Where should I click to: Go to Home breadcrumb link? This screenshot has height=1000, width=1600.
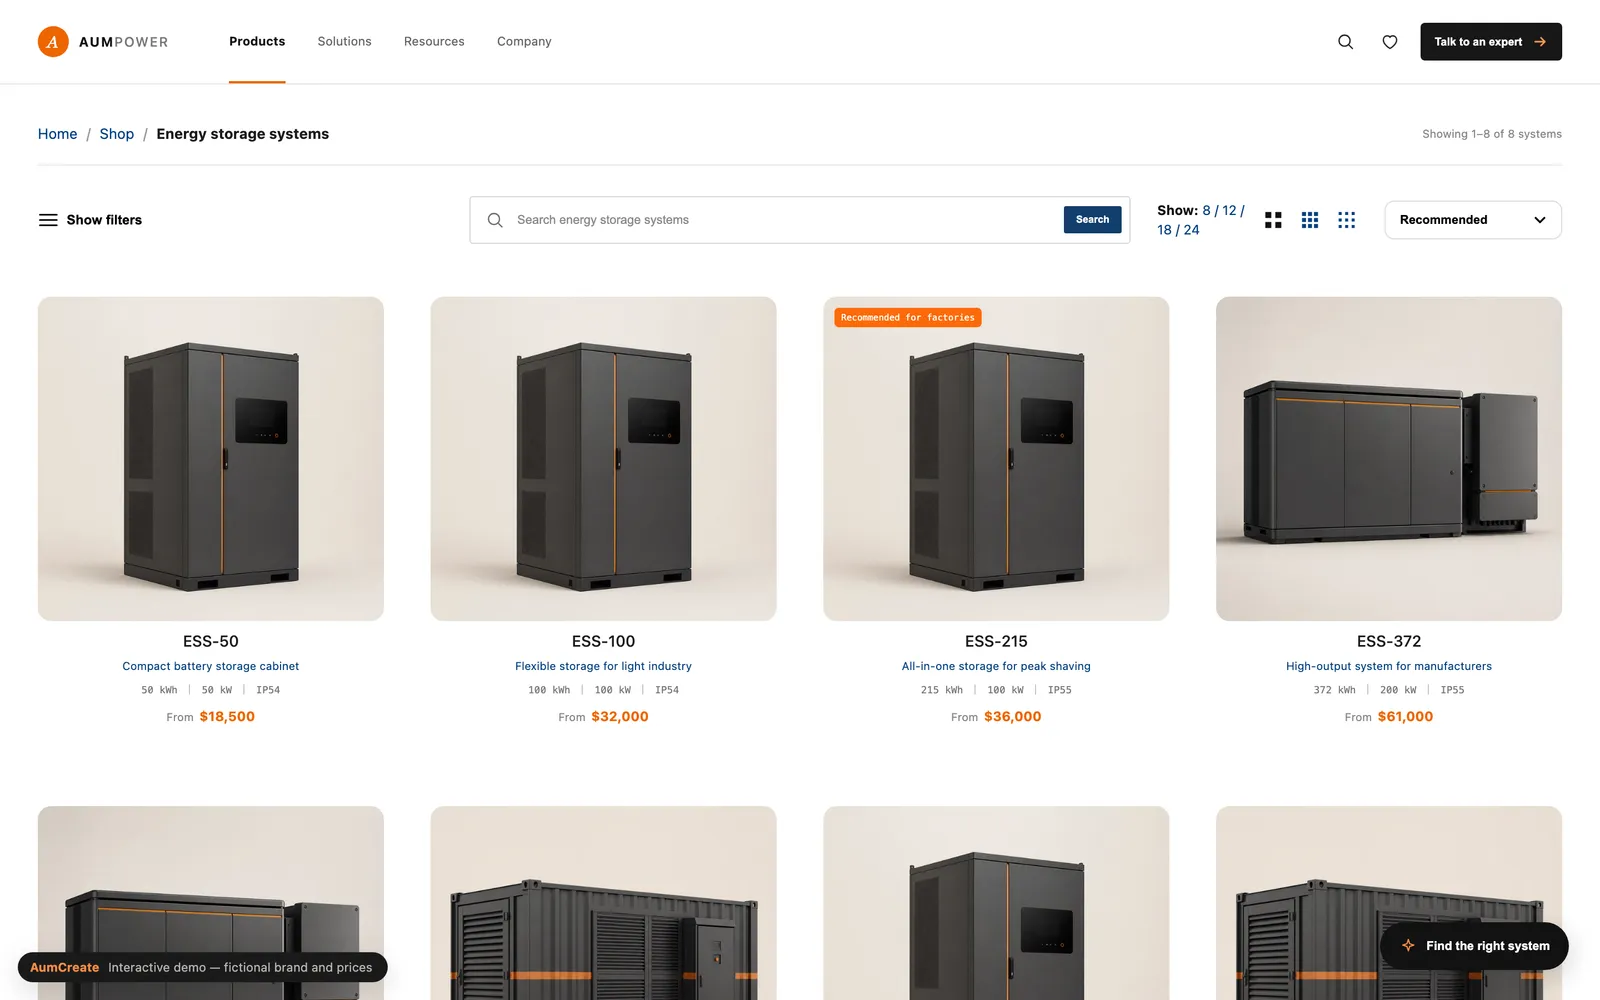(x=58, y=134)
